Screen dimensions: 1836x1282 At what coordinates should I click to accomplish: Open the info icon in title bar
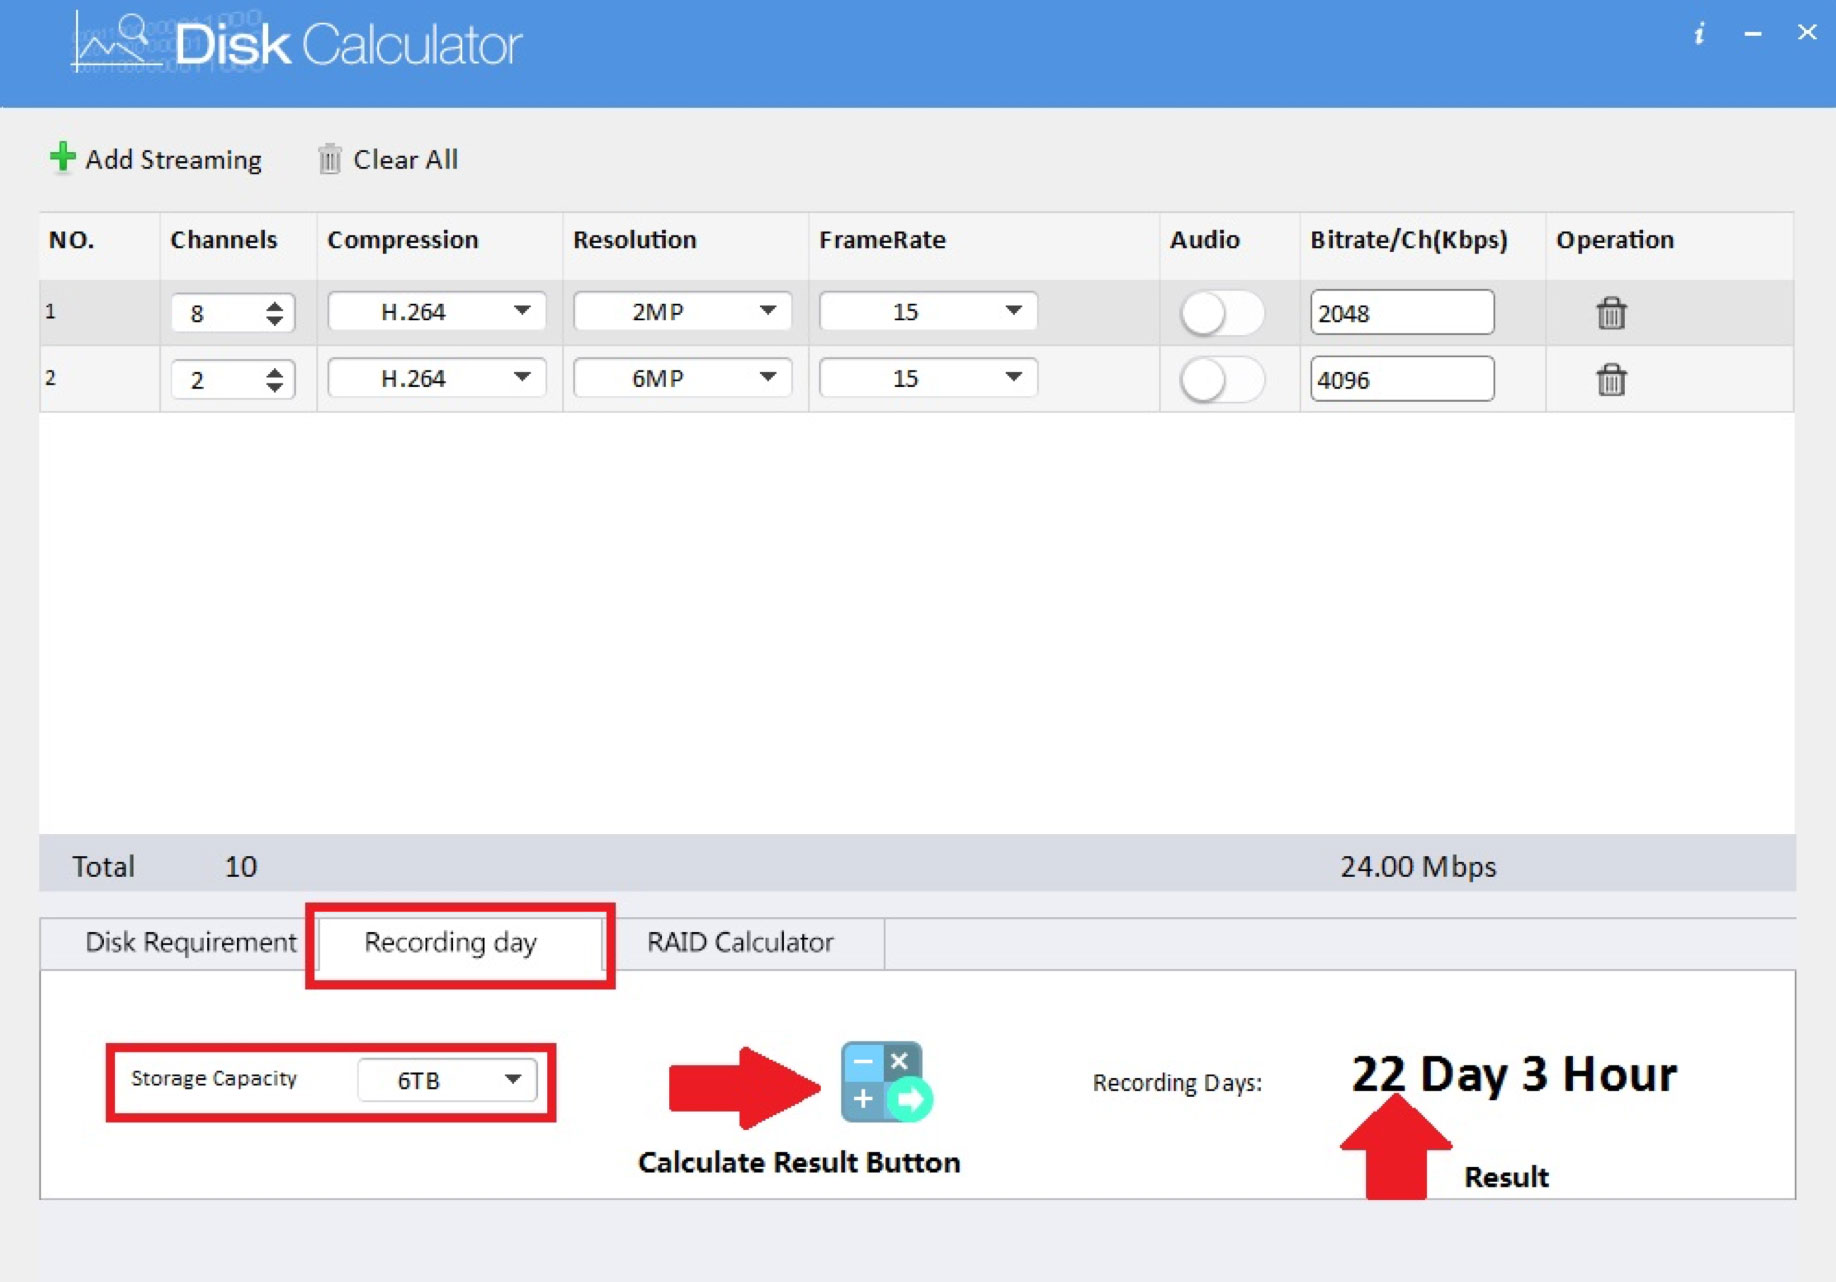(x=1699, y=35)
